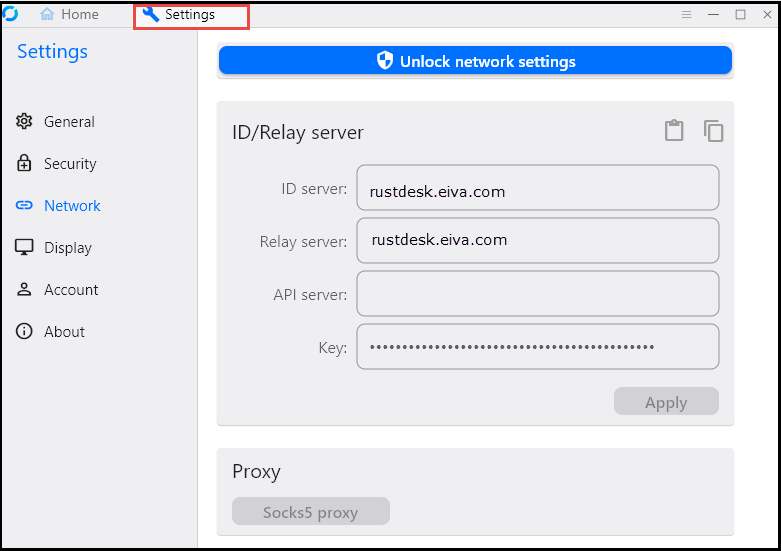Click the shield icon on unlock button
Image resolution: width=781 pixels, height=551 pixels.
[385, 60]
